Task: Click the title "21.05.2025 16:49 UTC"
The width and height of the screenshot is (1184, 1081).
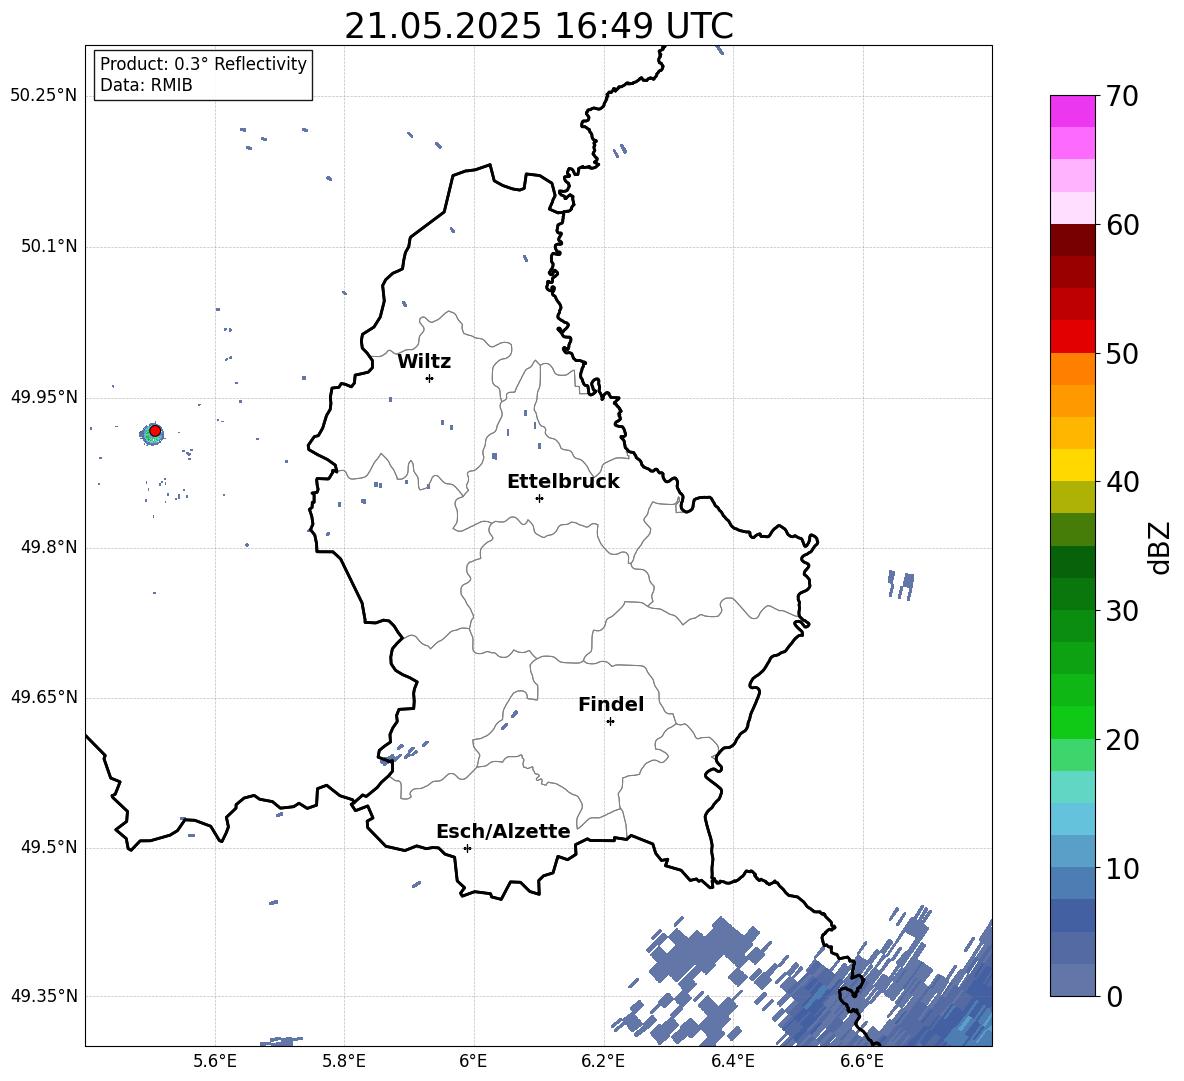Action: (x=538, y=26)
